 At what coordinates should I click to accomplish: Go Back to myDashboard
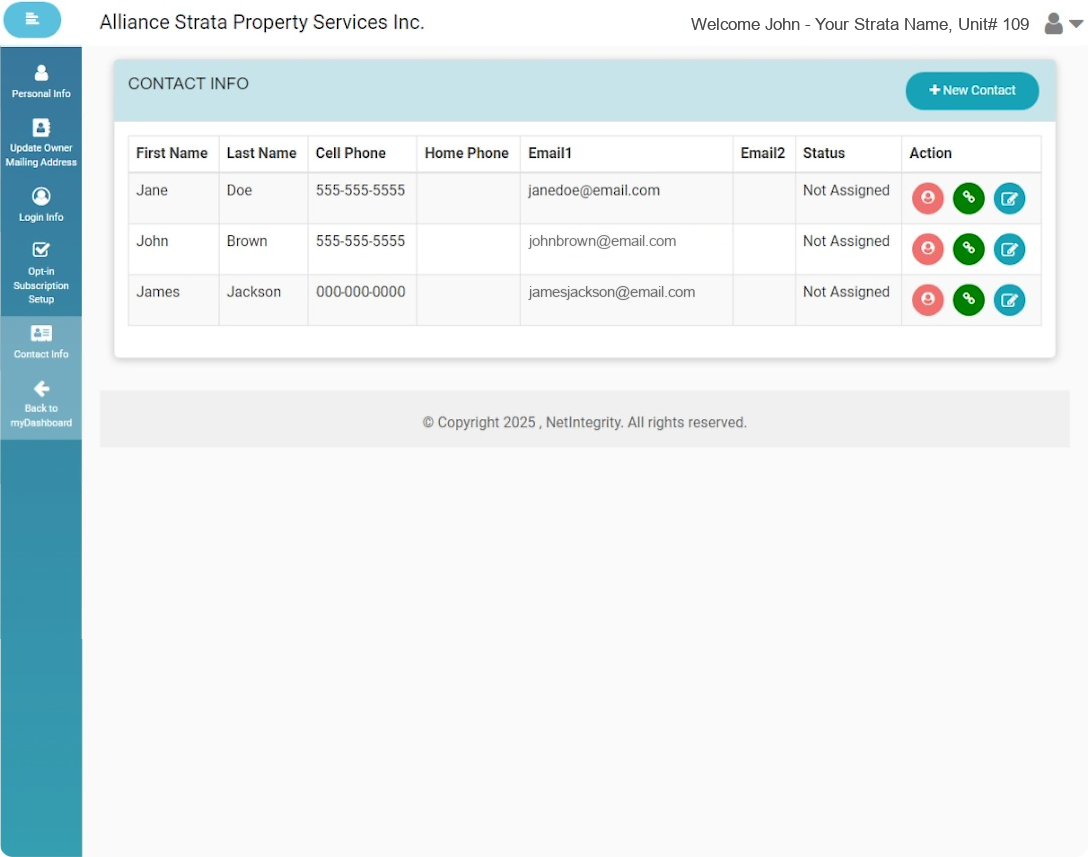[41, 404]
